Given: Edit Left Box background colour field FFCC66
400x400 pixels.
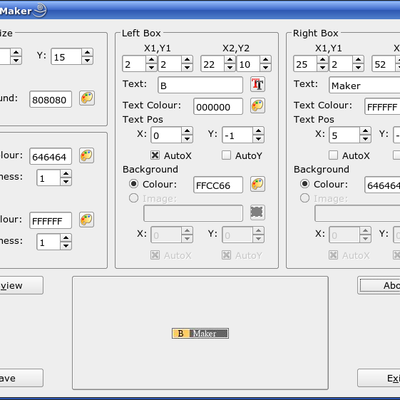Looking at the screenshot, I should [x=218, y=185].
